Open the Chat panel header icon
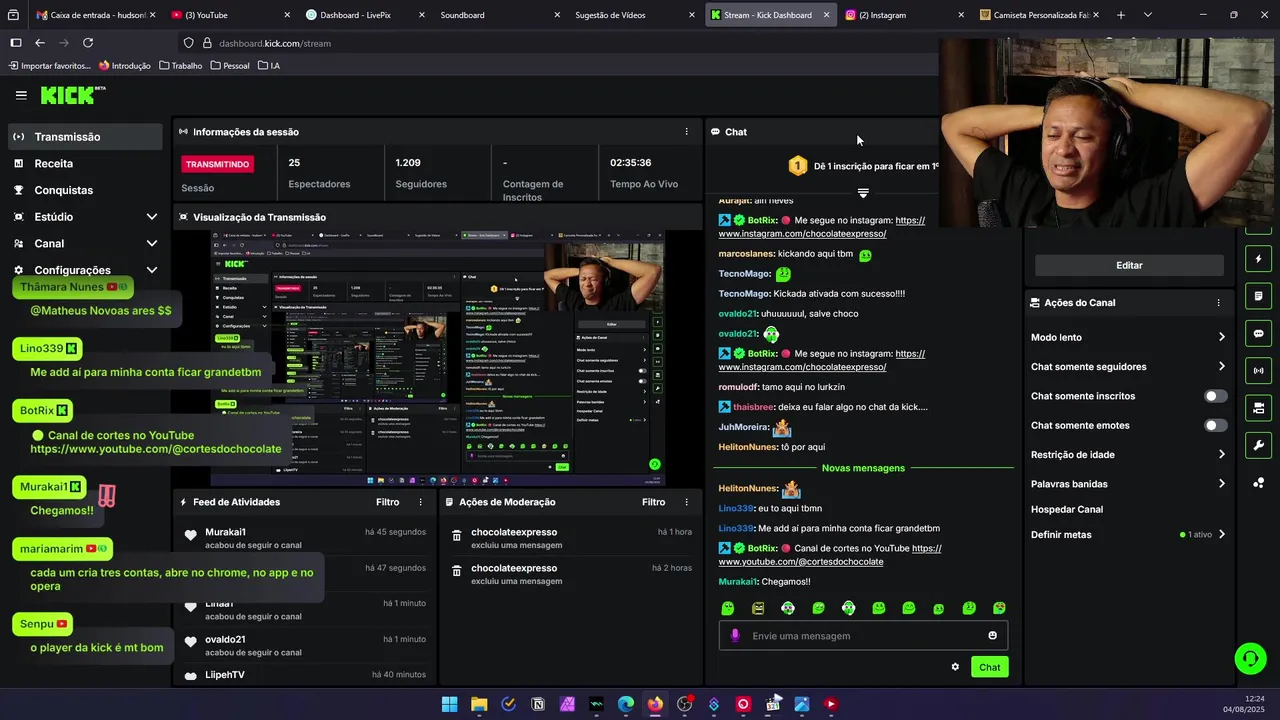Viewport: 1280px width, 720px height. click(x=716, y=132)
